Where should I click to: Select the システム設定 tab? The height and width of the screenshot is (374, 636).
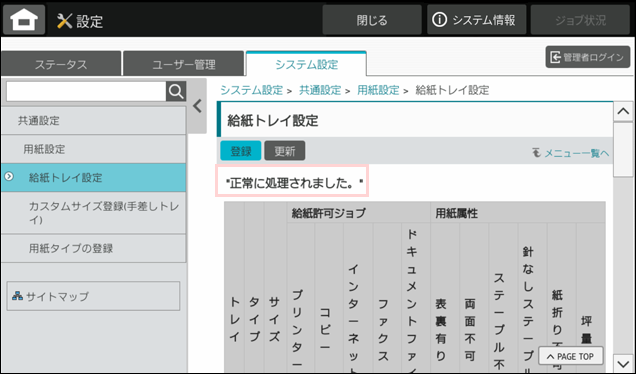(x=306, y=64)
